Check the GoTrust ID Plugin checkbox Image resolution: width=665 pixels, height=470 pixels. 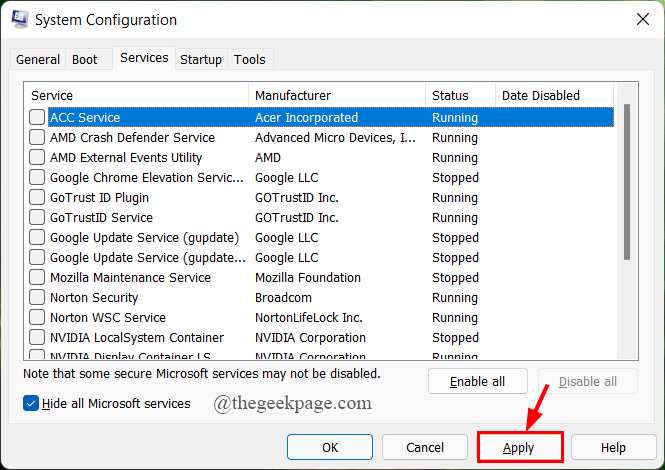[x=37, y=197]
